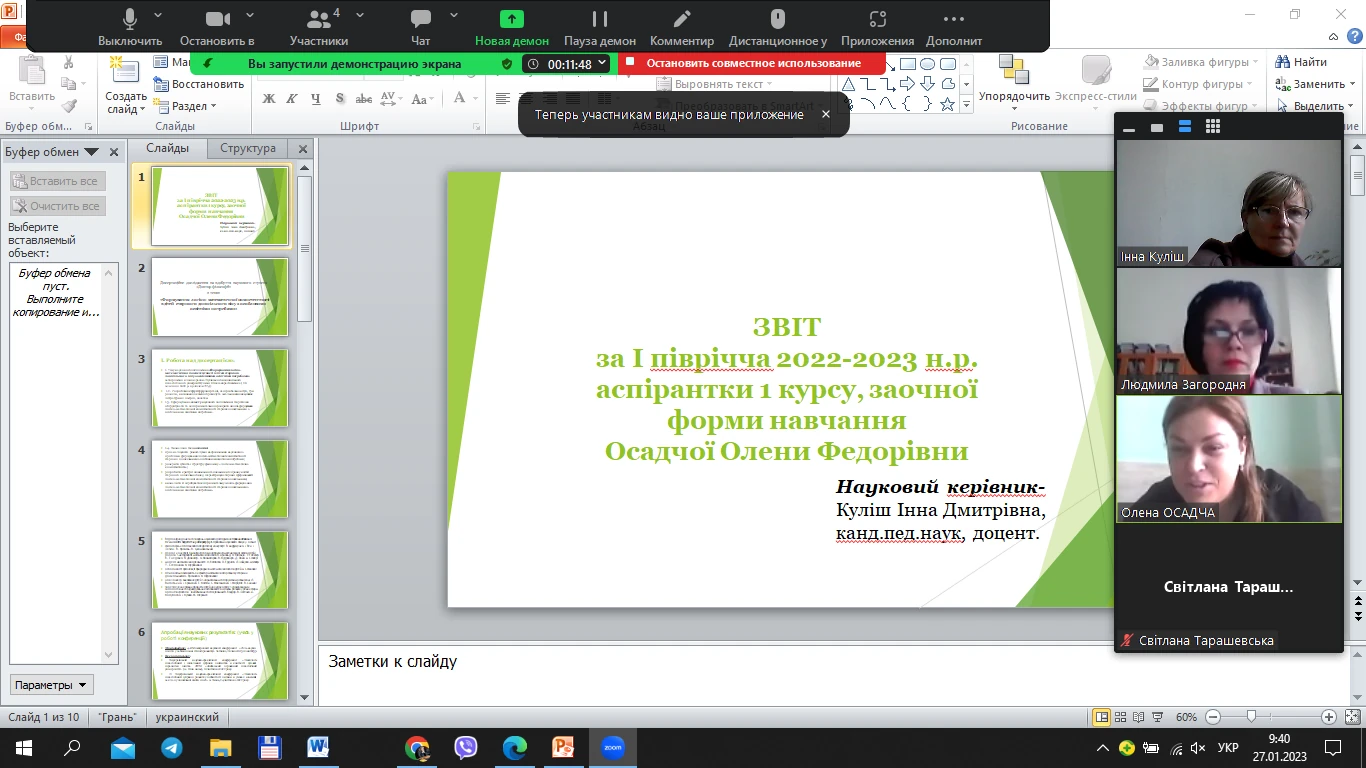This screenshot has width=1366, height=768.
Task: Select the oval shape in gallery
Action: (x=928, y=64)
